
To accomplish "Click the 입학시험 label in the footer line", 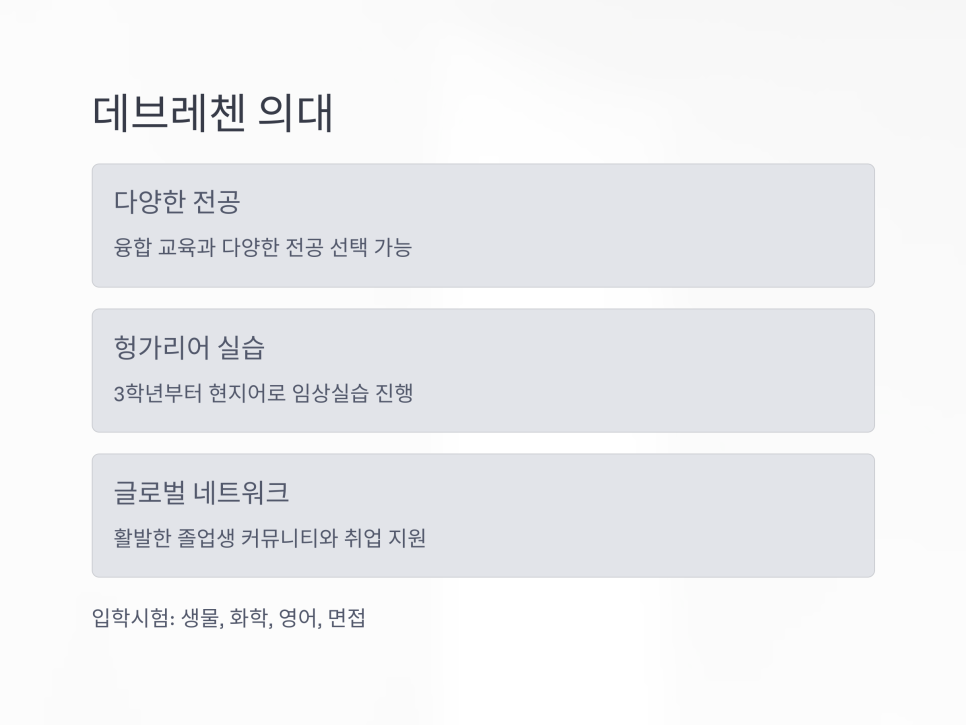I will point(132,618).
